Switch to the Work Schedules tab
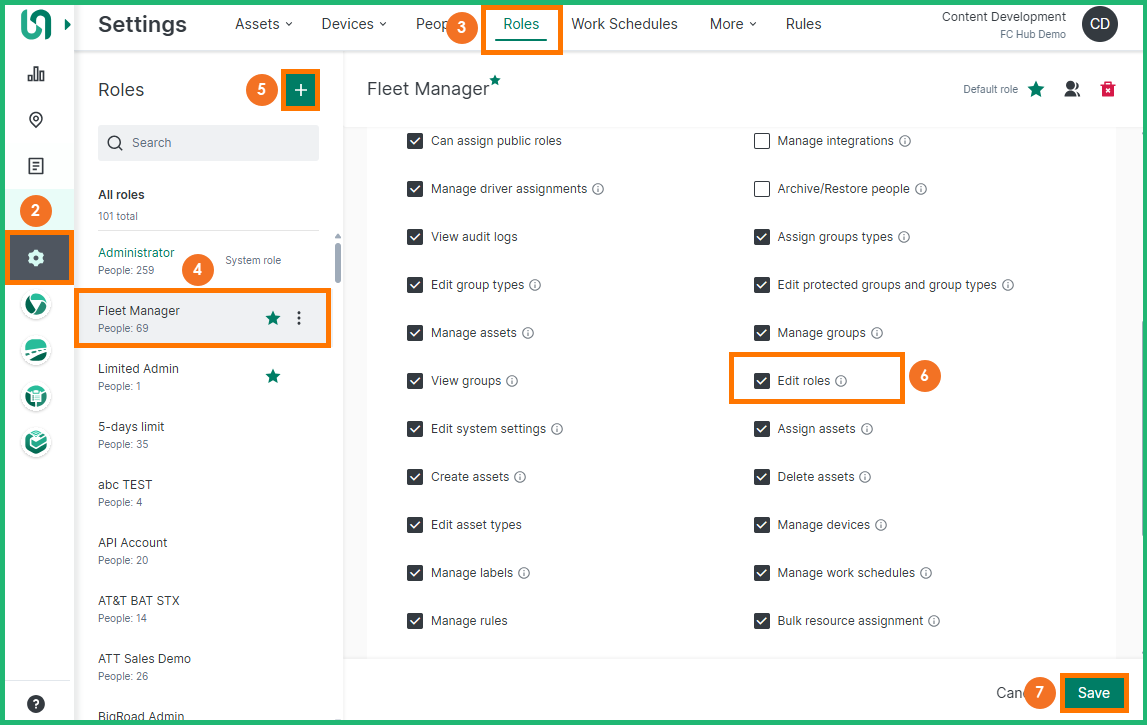Image resolution: width=1147 pixels, height=725 pixels. pyautogui.click(x=624, y=24)
